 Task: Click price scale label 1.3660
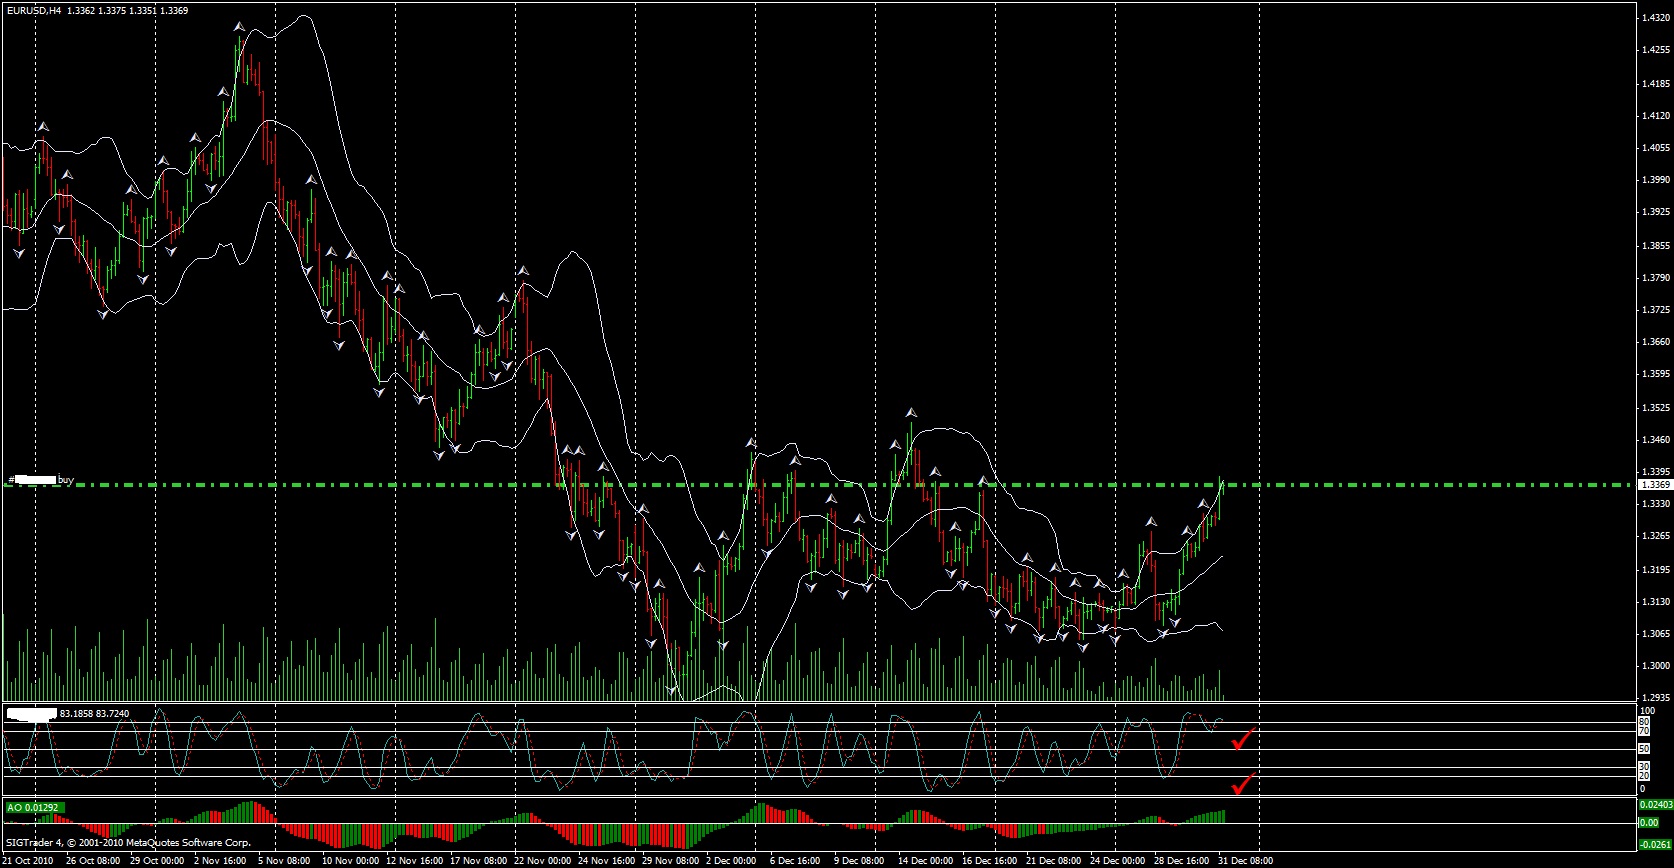point(1654,342)
